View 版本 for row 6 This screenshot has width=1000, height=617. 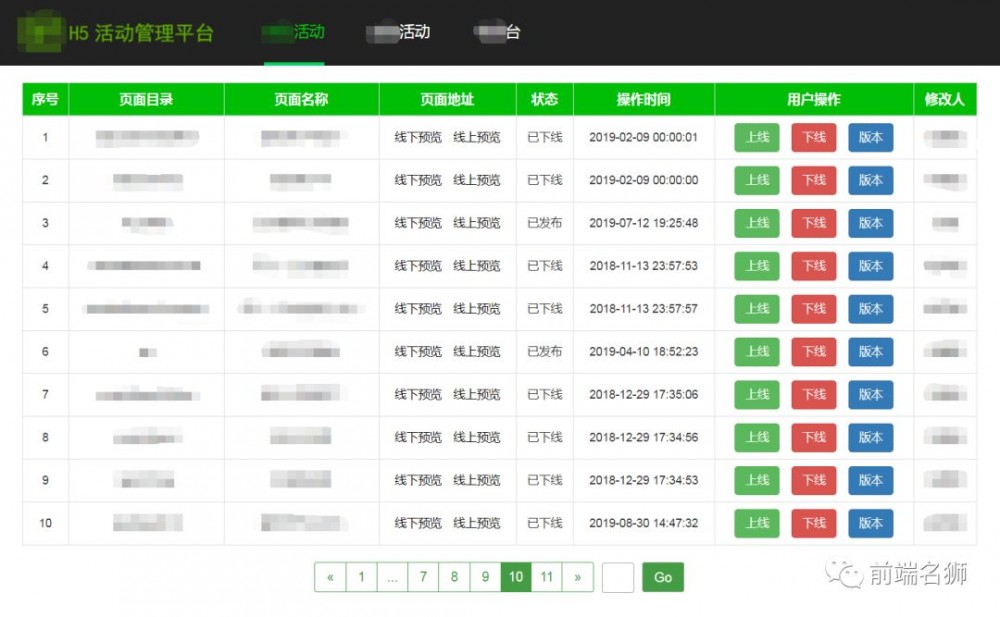[x=871, y=352]
